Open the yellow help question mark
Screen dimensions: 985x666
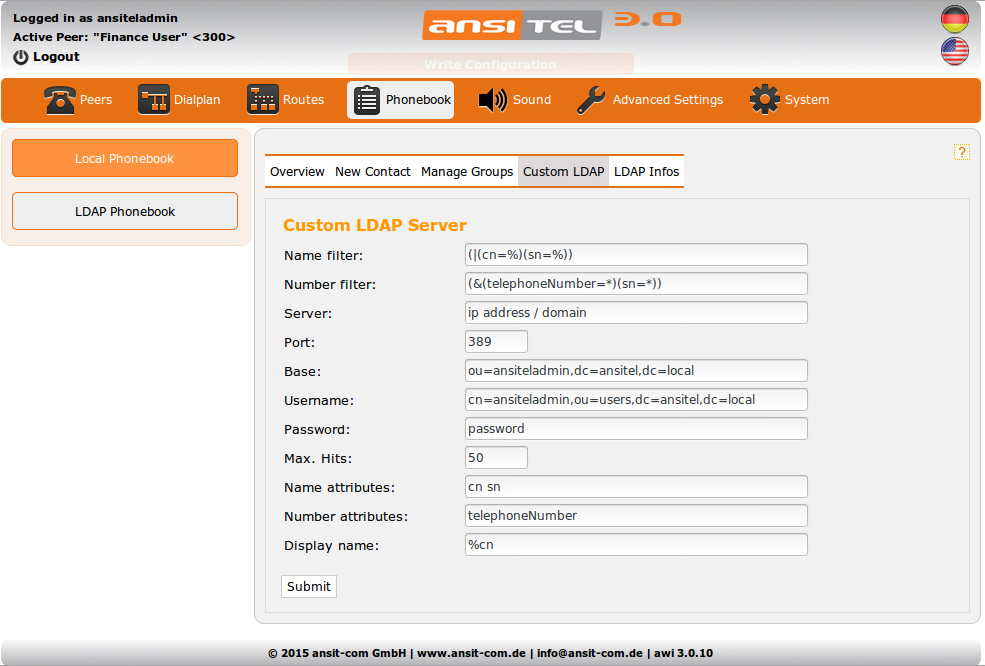(x=961, y=152)
